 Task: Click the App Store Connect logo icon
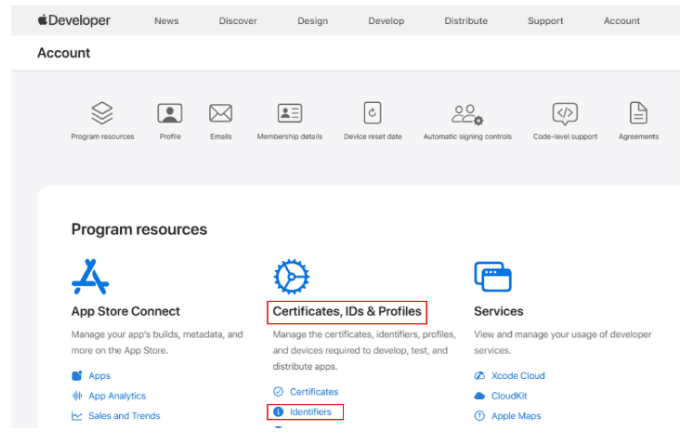[90, 276]
